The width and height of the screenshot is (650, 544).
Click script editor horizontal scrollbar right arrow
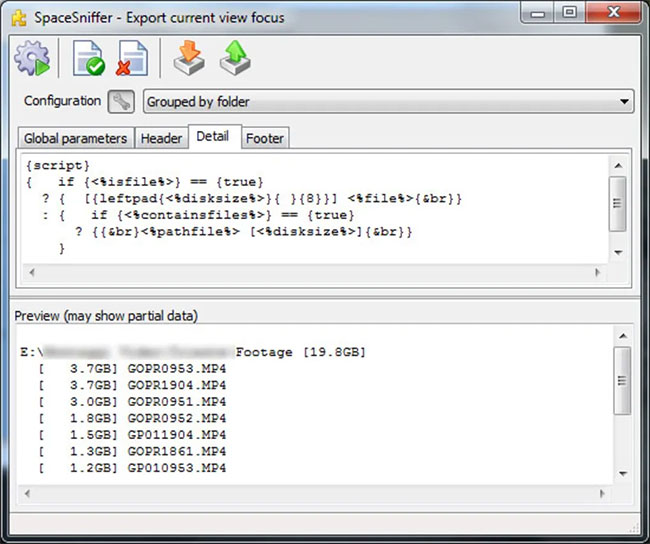(x=601, y=272)
